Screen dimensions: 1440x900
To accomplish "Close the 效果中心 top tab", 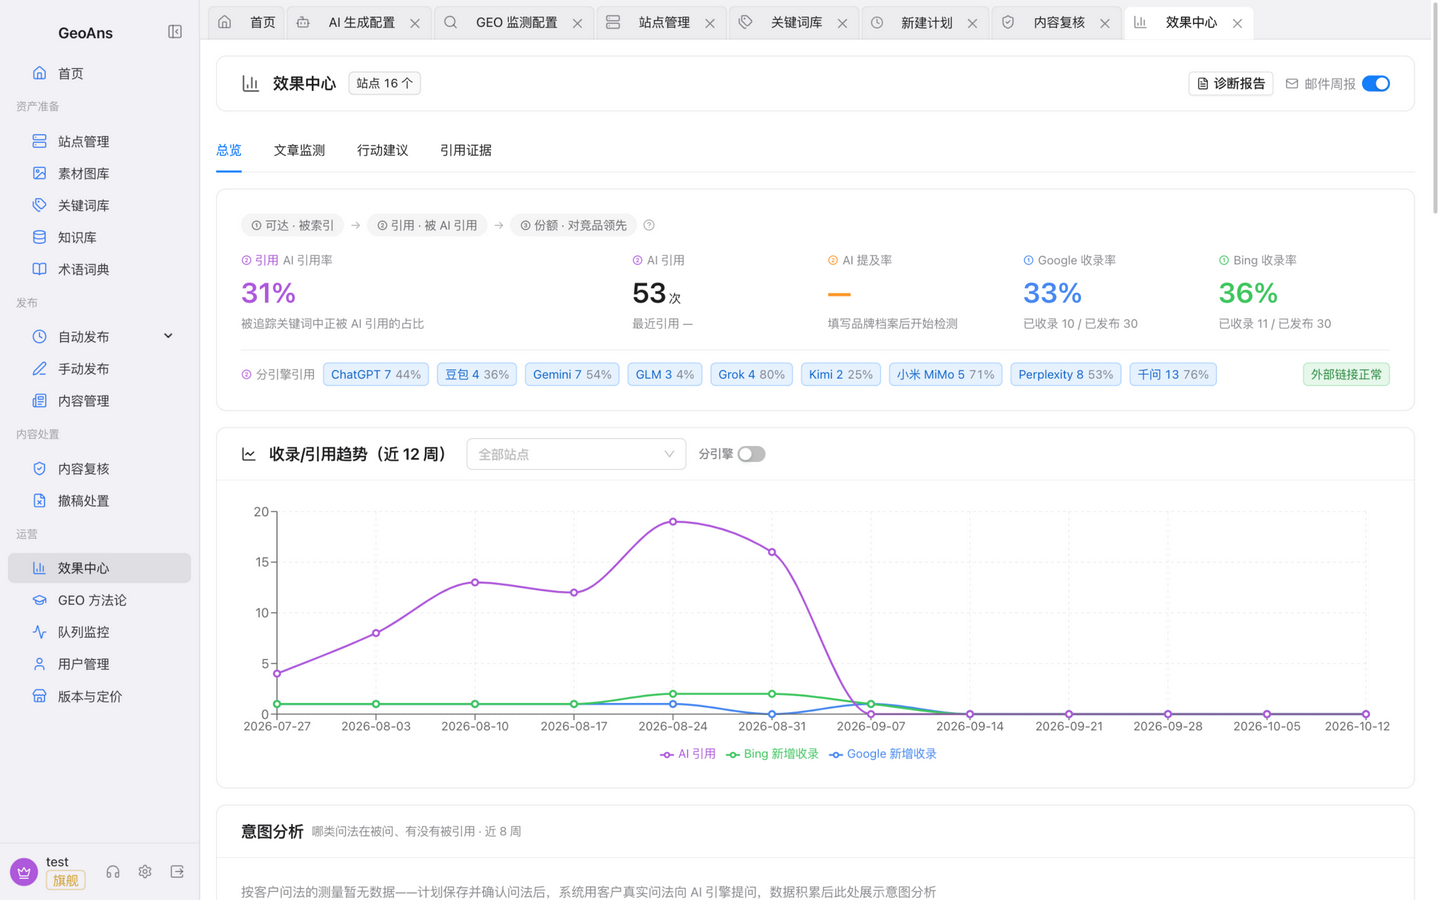I will tap(1237, 23).
